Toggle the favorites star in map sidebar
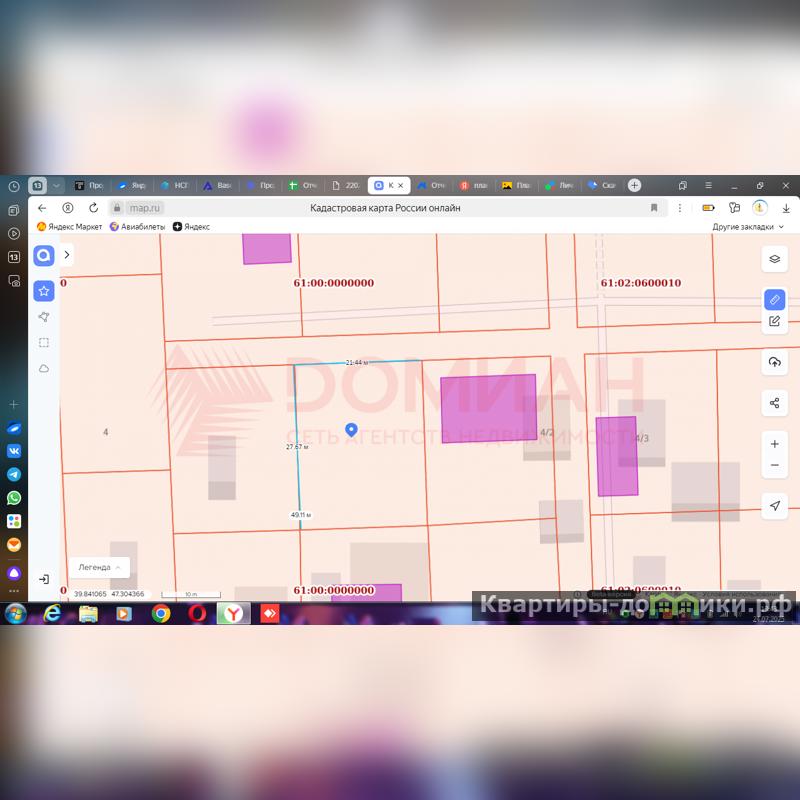This screenshot has height=800, width=800. pos(44,291)
